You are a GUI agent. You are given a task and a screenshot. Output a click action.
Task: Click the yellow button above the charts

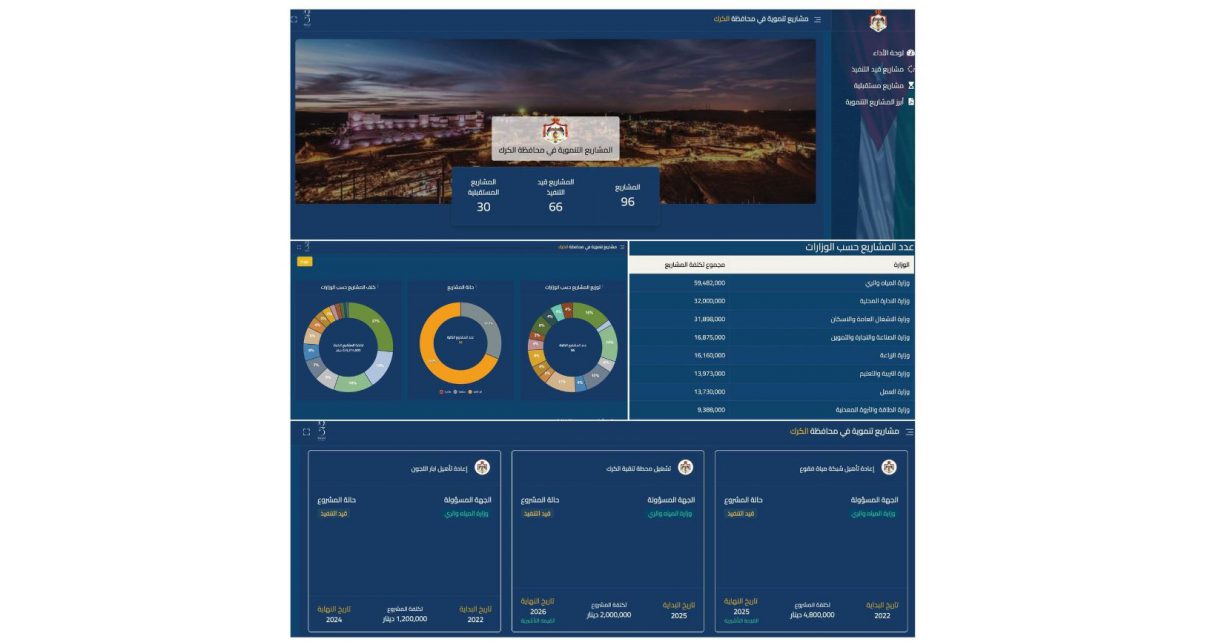305,261
